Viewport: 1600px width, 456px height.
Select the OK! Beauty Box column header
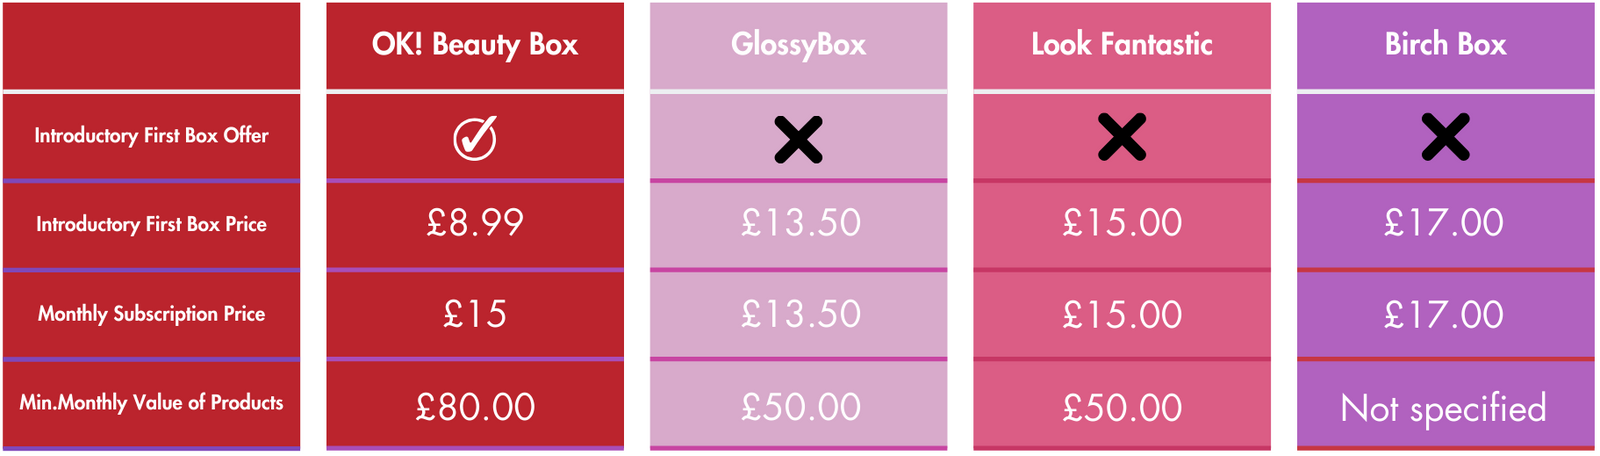[475, 45]
